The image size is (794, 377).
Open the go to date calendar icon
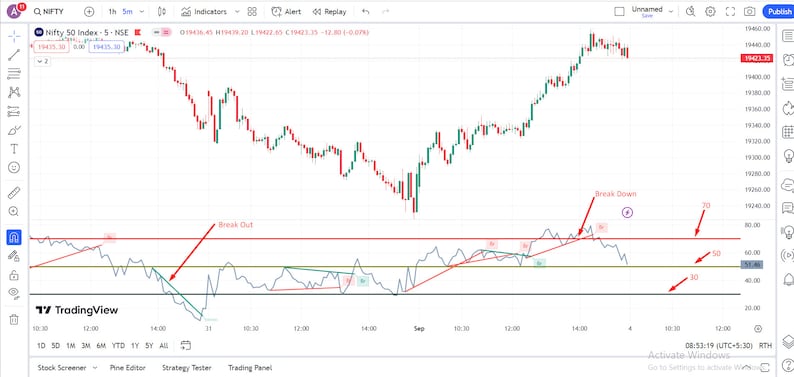pos(185,346)
